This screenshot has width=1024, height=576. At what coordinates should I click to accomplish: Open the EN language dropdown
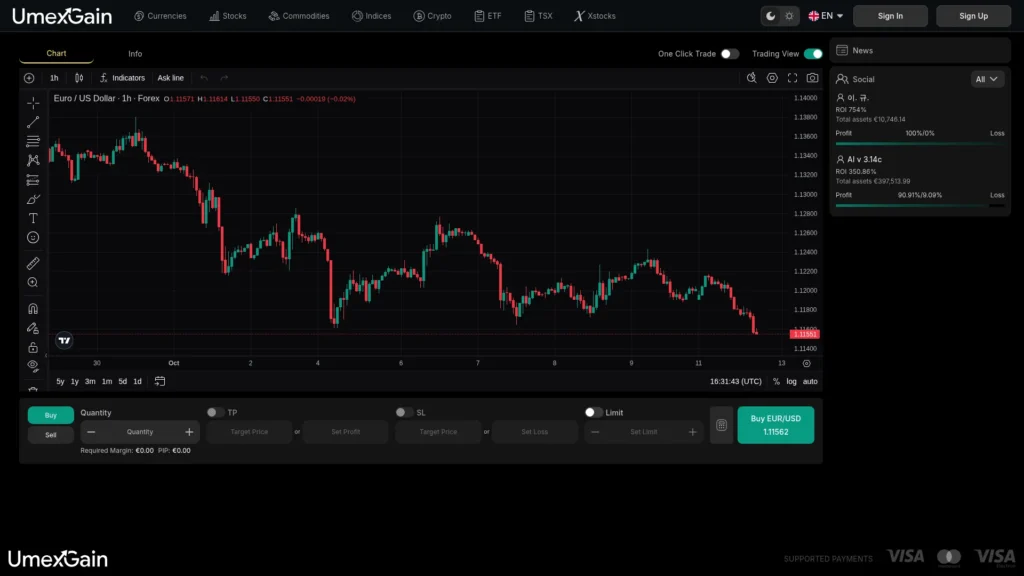point(825,16)
